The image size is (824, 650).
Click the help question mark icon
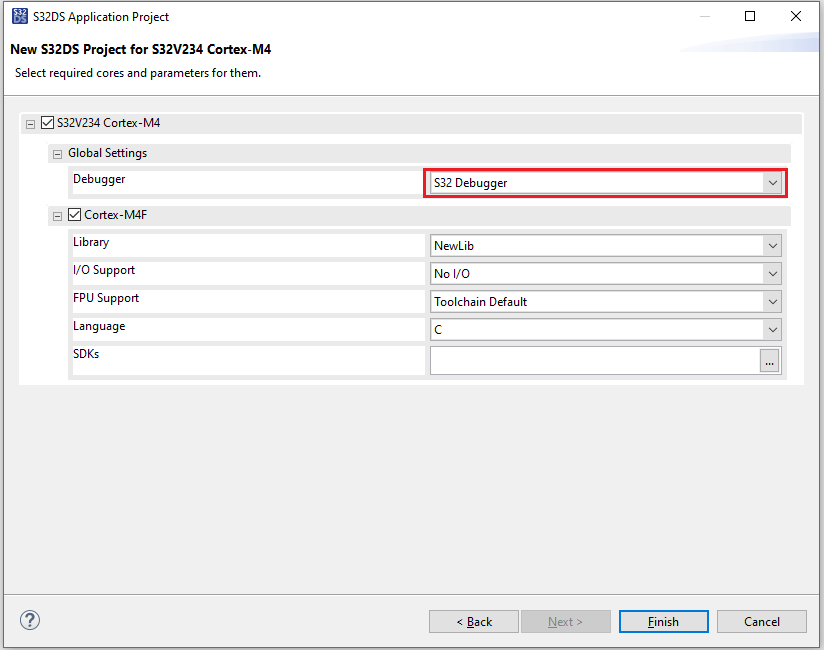(30, 620)
